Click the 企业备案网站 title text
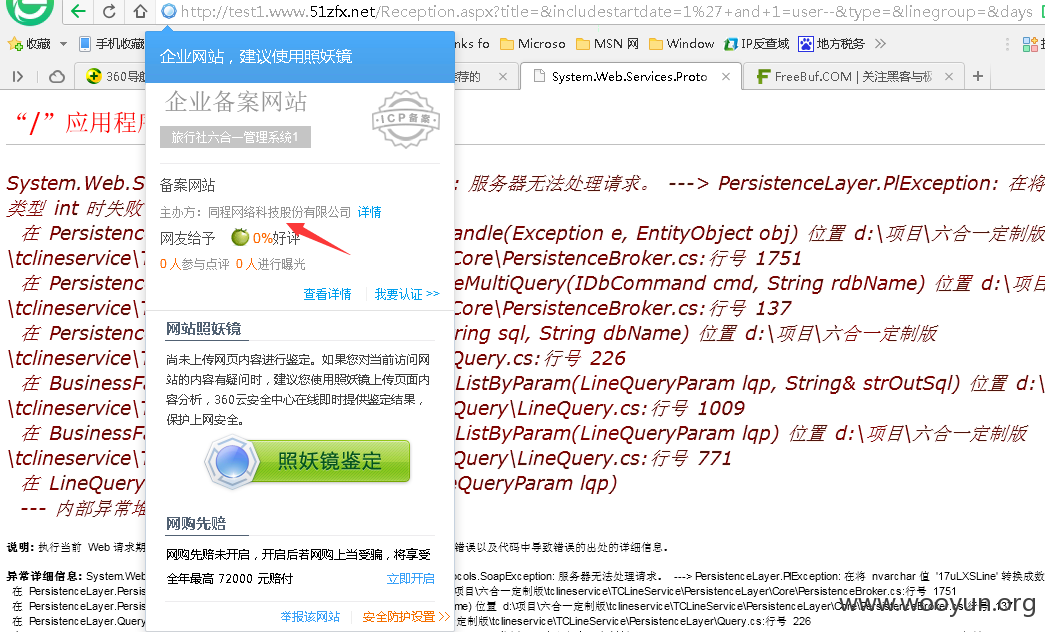 236,102
